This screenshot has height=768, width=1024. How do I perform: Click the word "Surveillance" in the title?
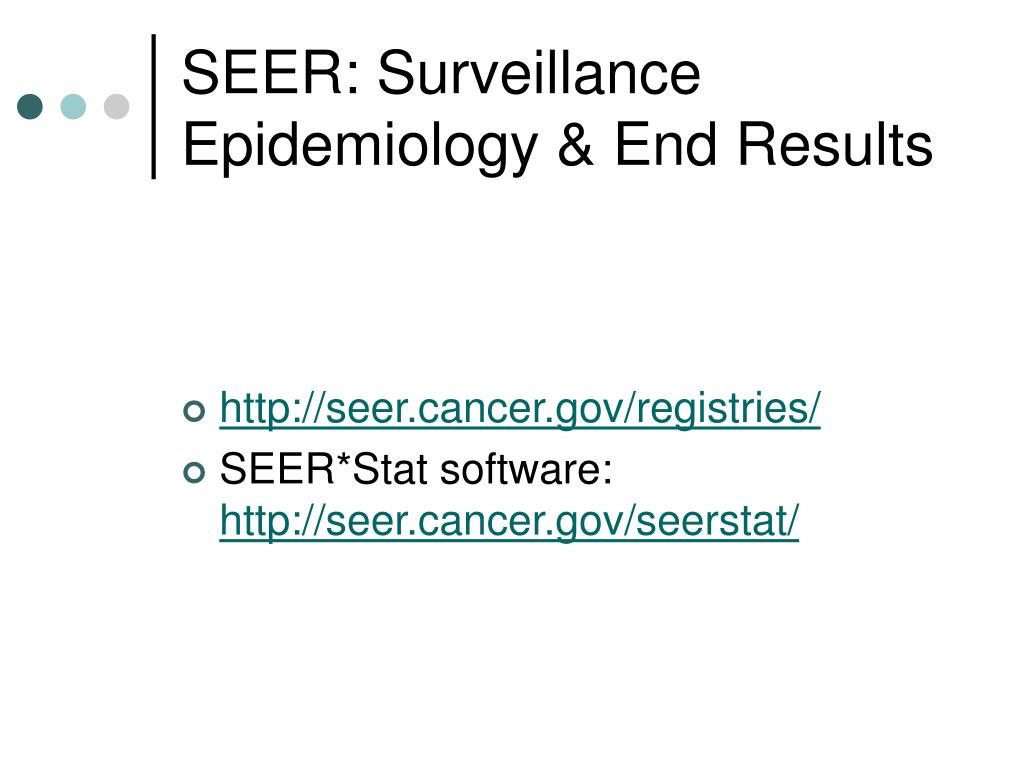coord(539,72)
